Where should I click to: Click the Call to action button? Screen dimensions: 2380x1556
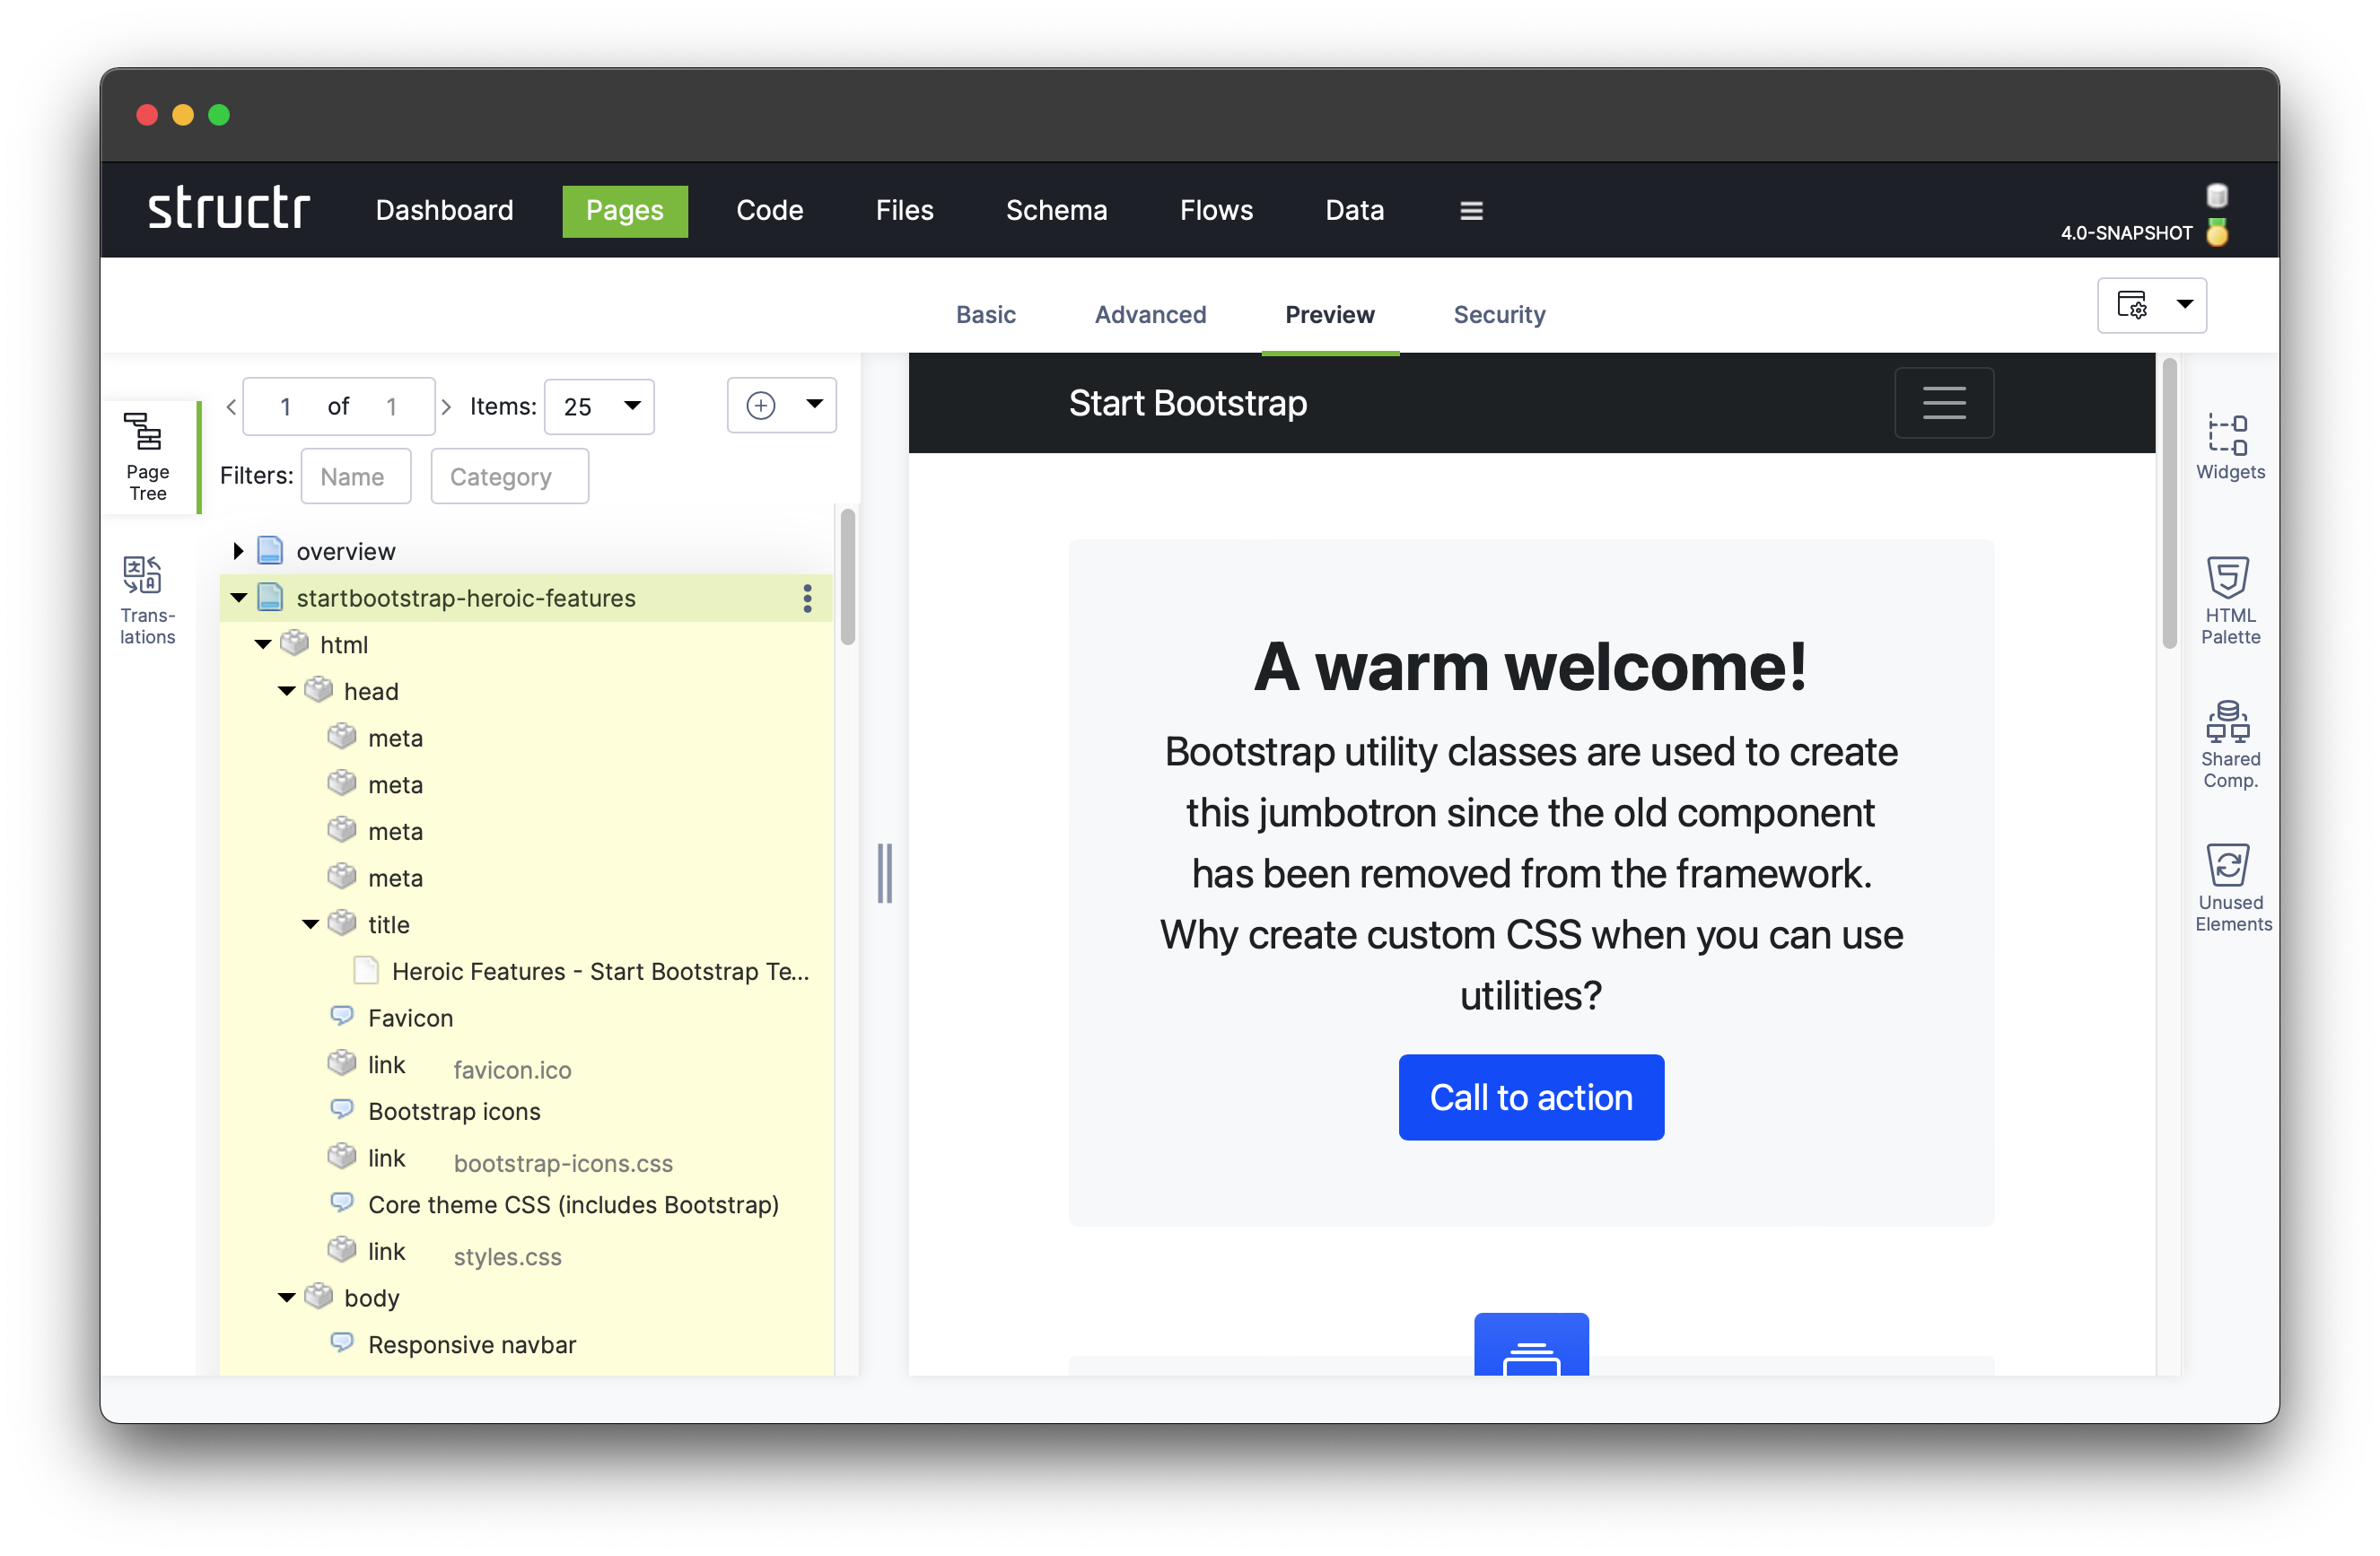point(1530,1097)
